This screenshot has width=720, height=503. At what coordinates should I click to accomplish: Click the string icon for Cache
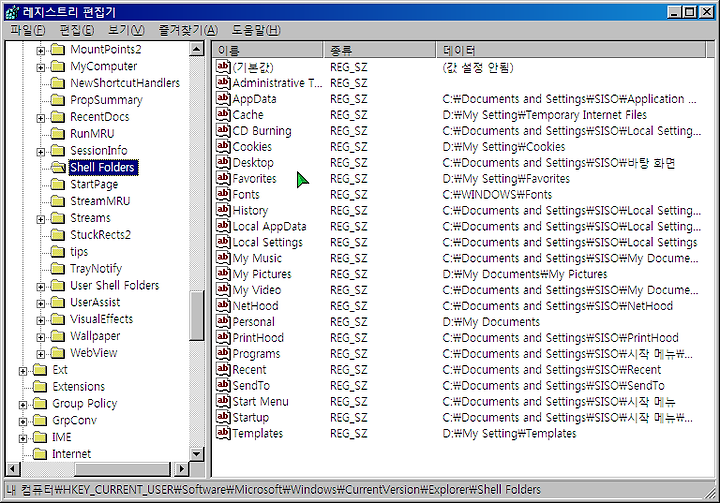pos(223,114)
